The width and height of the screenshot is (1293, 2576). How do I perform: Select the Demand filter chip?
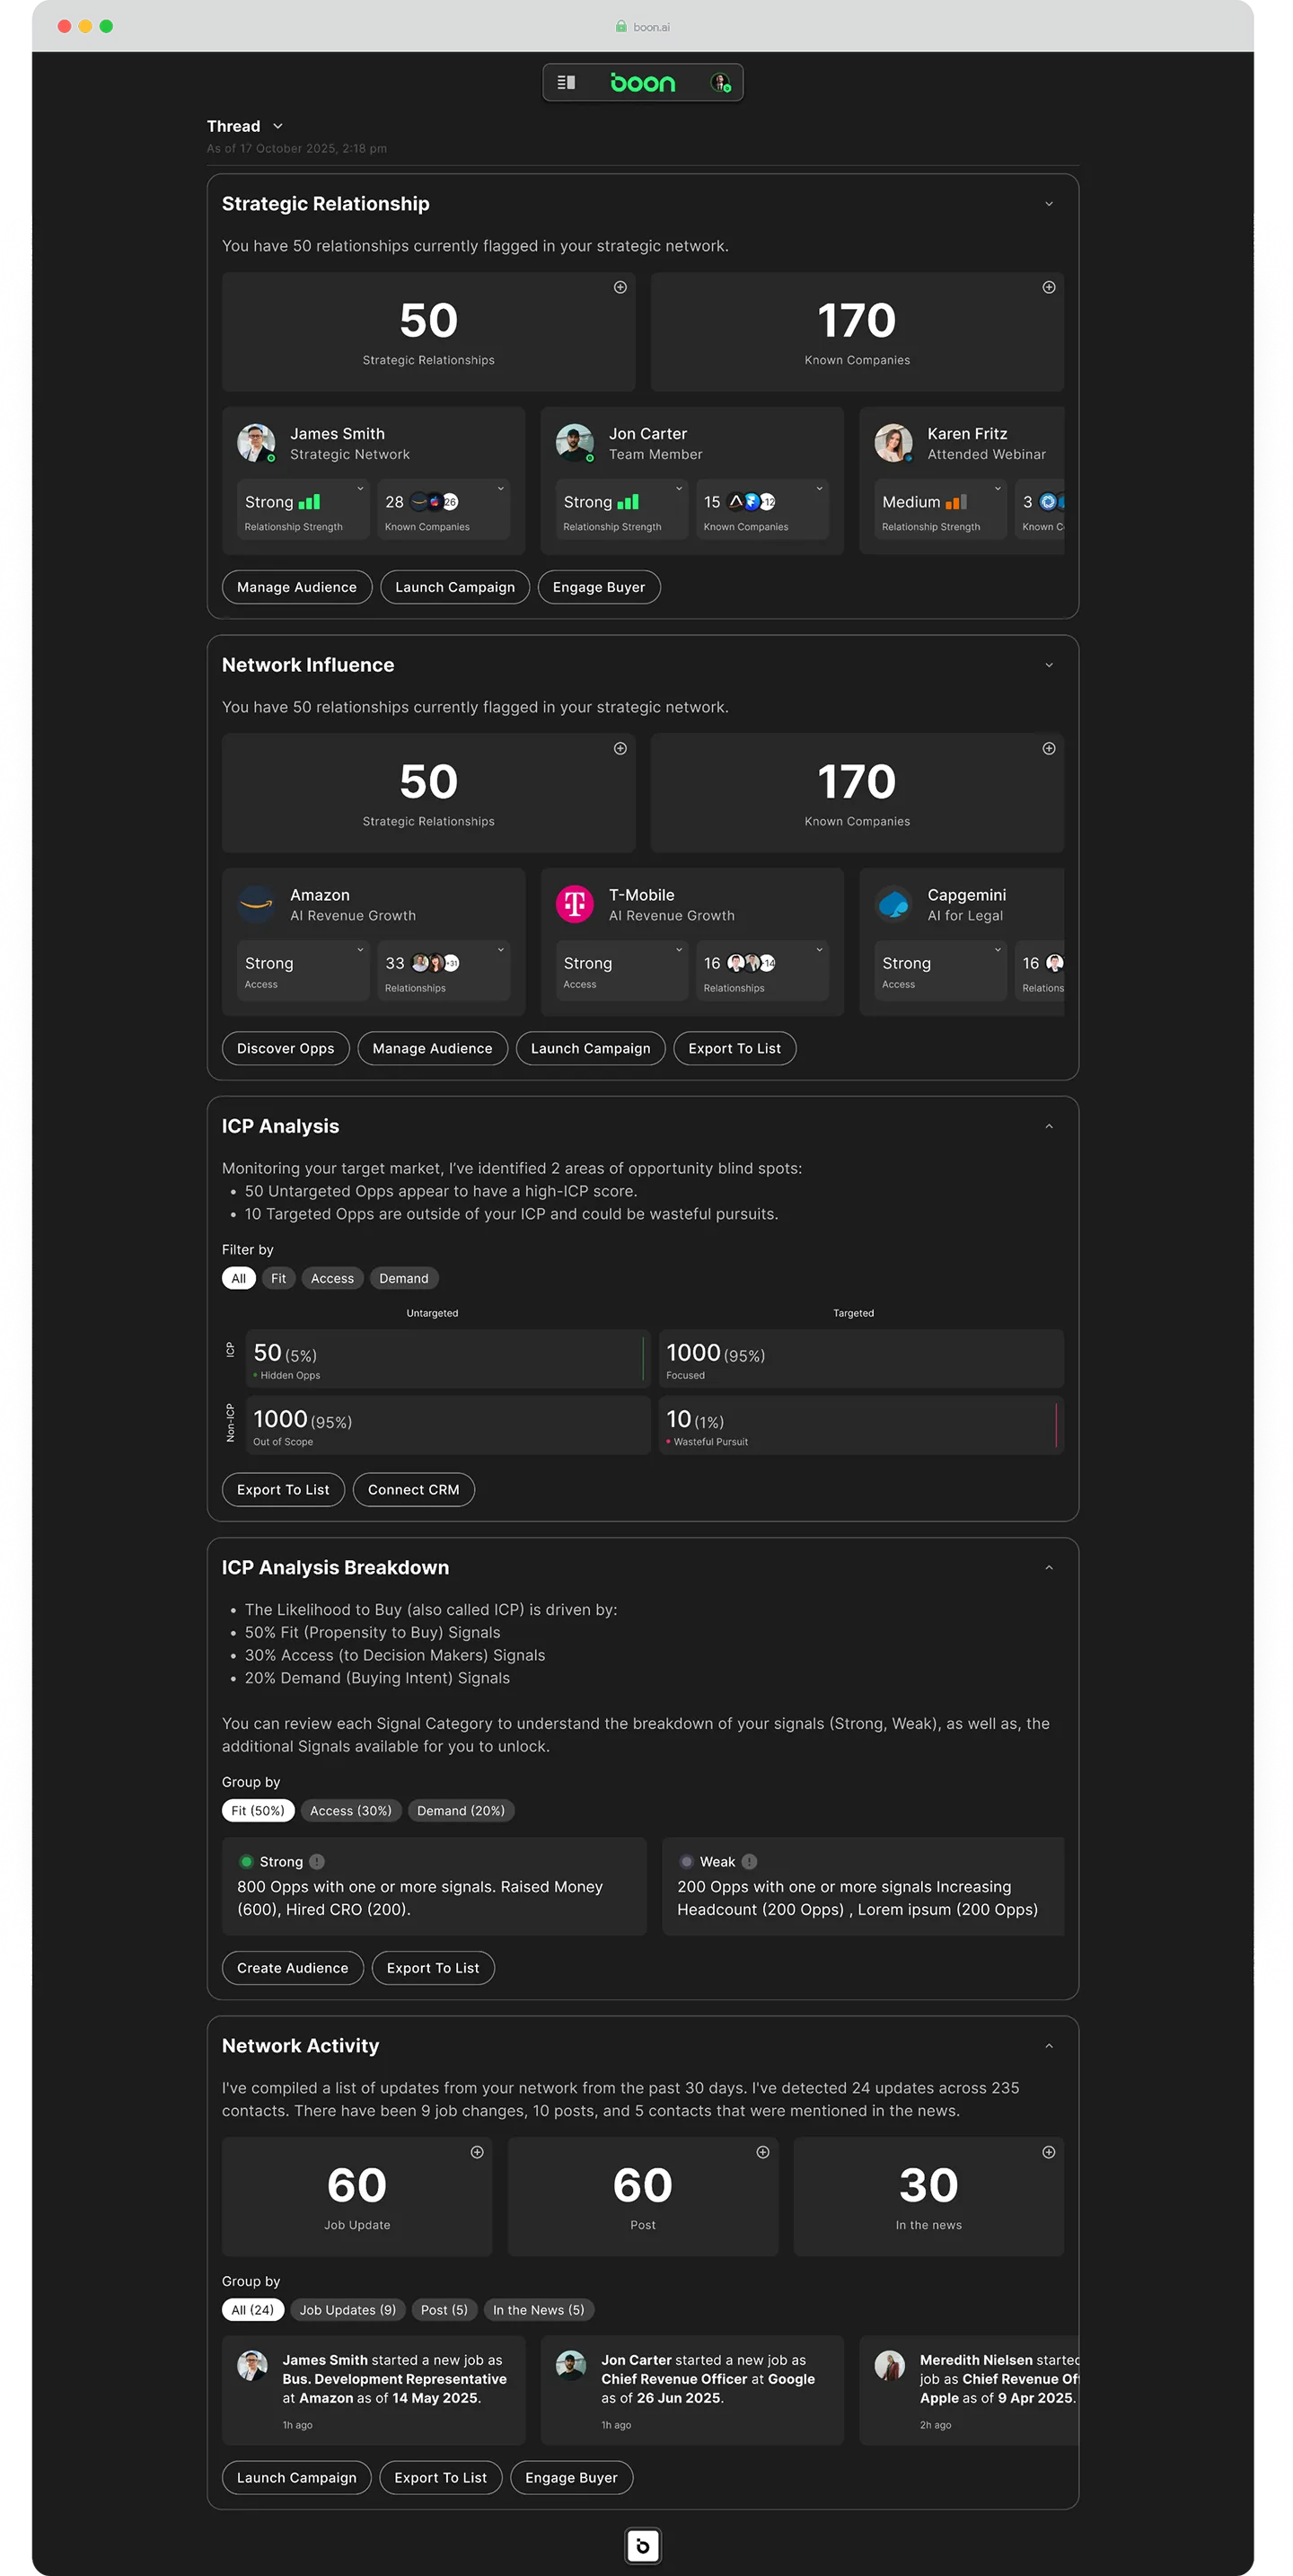coord(403,1278)
